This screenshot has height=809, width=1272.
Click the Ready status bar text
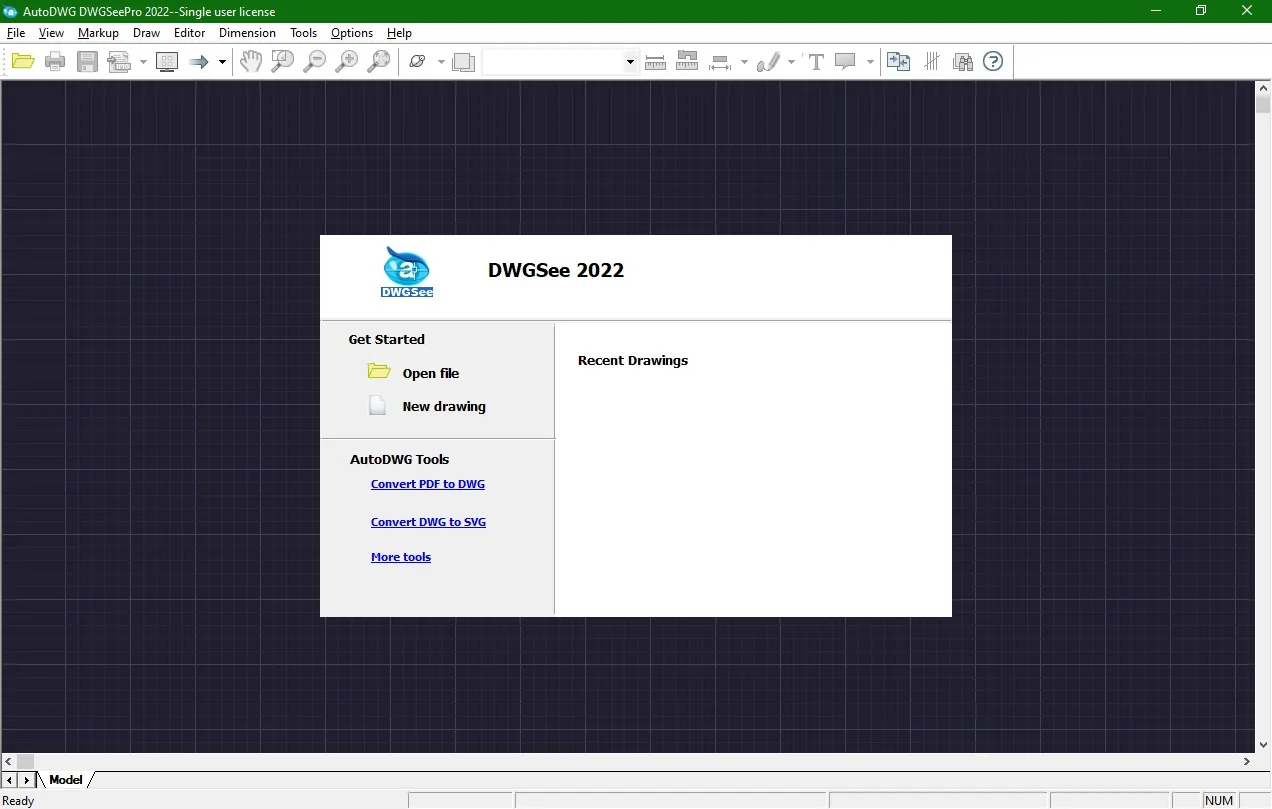(x=19, y=801)
